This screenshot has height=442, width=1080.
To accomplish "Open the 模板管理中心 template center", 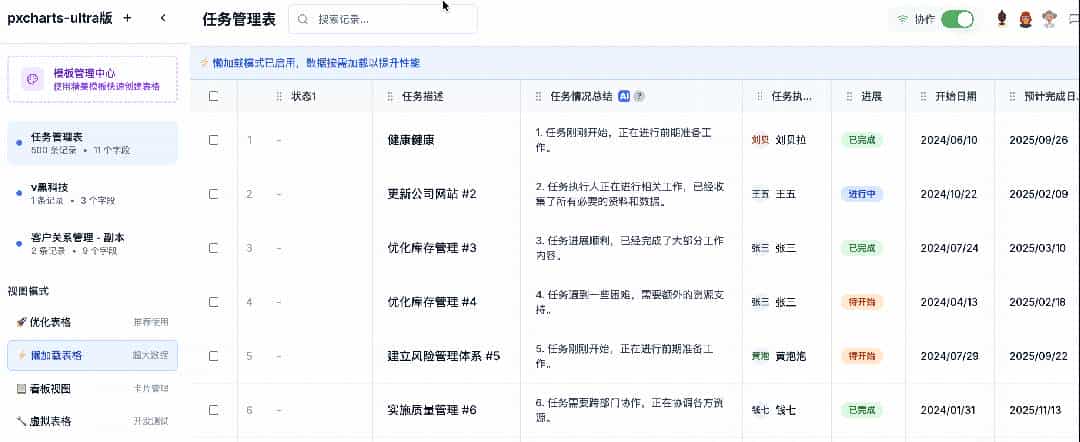I will 92,80.
